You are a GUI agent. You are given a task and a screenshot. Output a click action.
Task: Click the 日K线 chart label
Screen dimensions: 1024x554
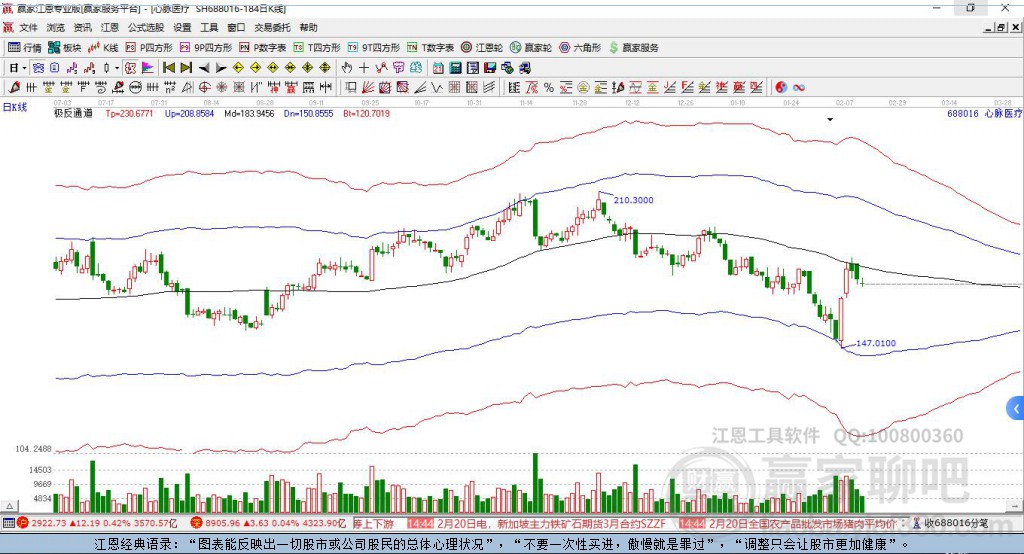(x=15, y=107)
